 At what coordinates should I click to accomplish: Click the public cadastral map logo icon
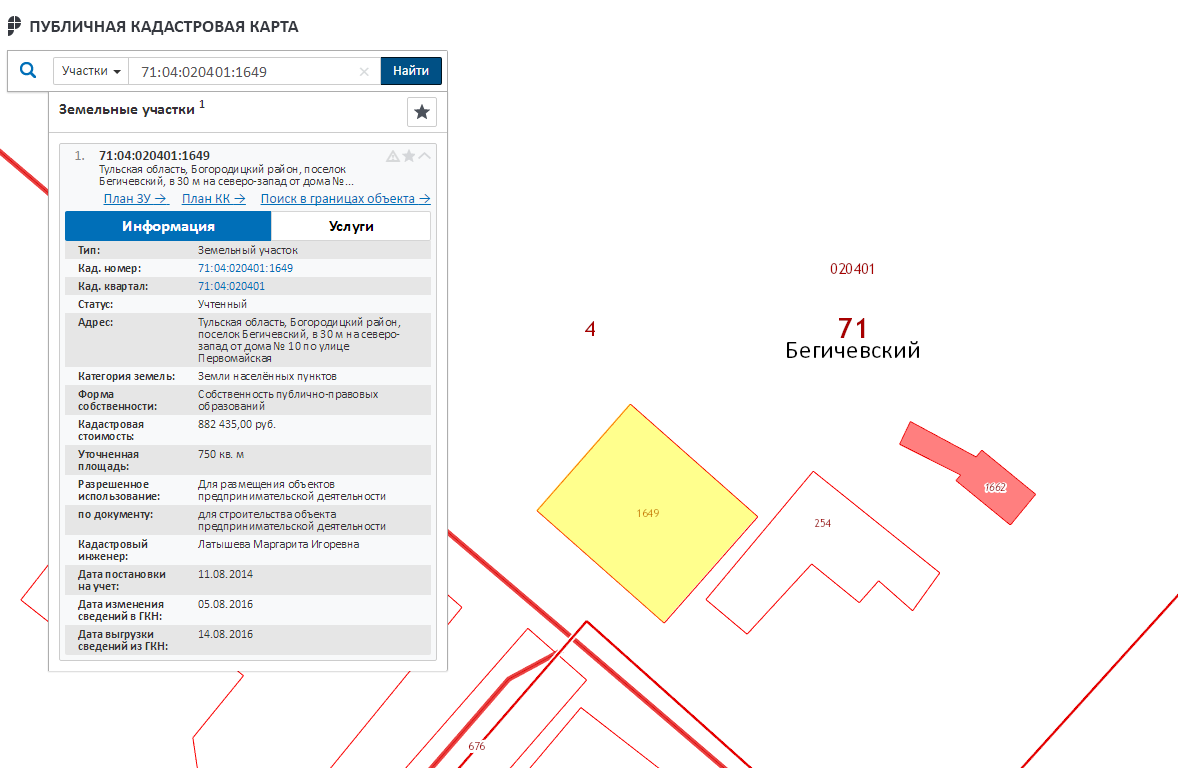point(14,26)
